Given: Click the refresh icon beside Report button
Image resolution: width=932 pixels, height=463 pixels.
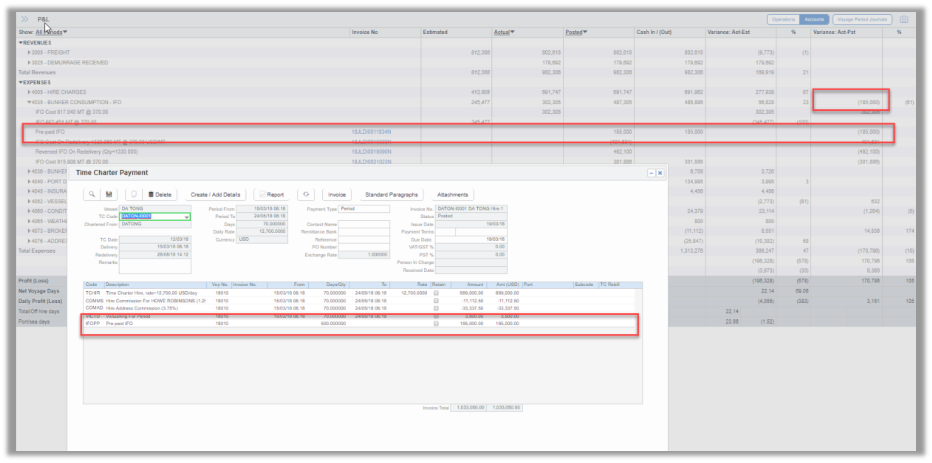Looking at the screenshot, I should pos(306,194).
